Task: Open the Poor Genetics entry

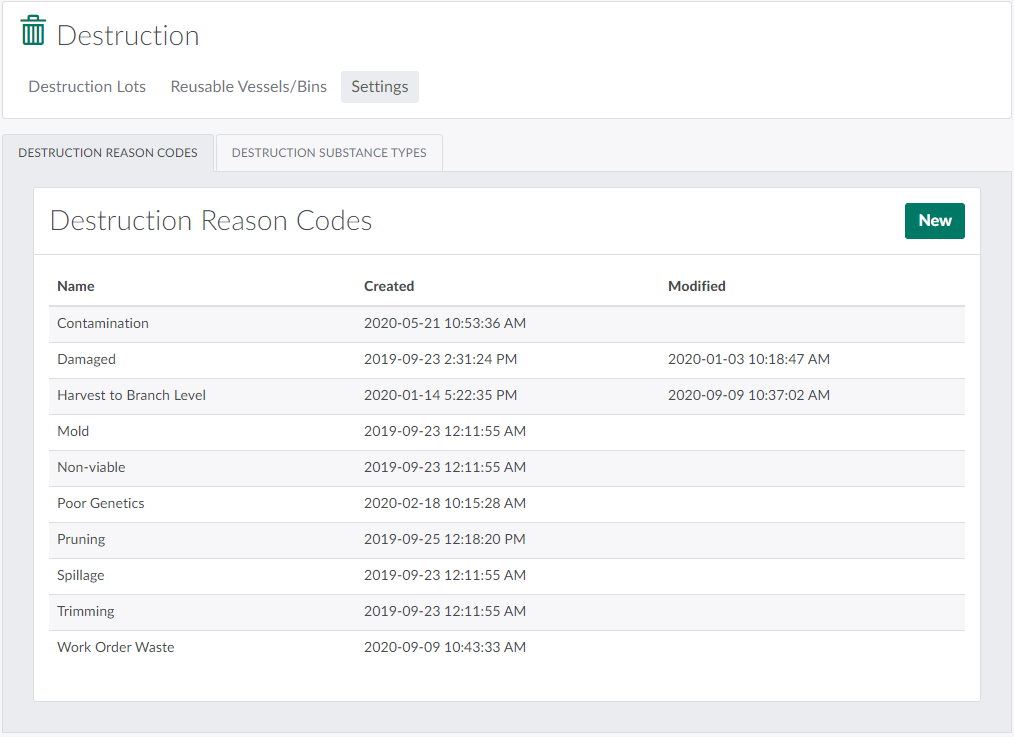Action: (x=101, y=503)
